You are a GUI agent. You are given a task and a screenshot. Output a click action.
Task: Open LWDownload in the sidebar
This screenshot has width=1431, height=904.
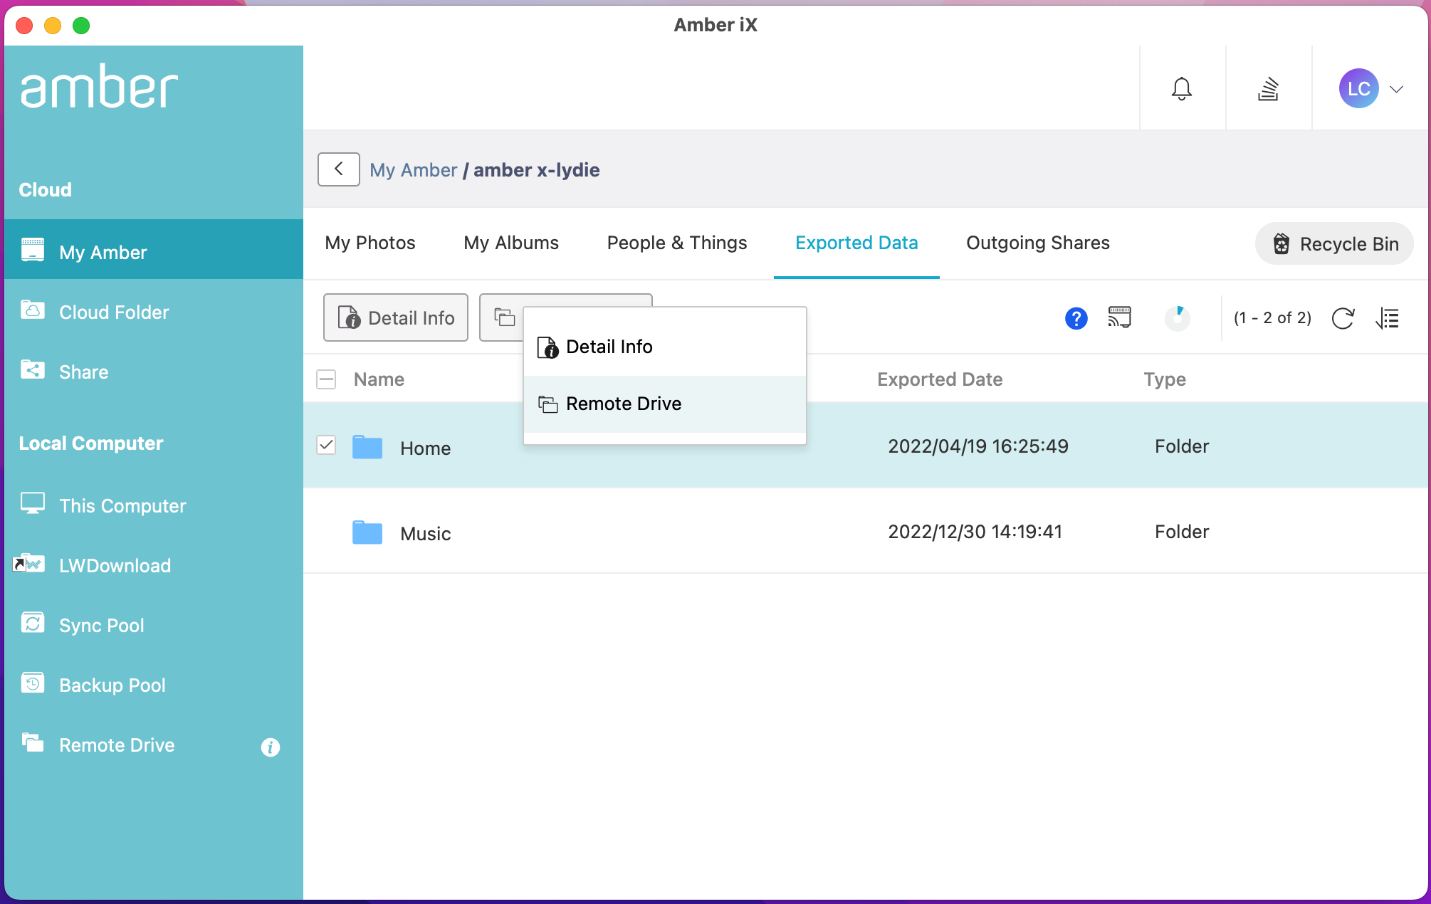click(154, 565)
